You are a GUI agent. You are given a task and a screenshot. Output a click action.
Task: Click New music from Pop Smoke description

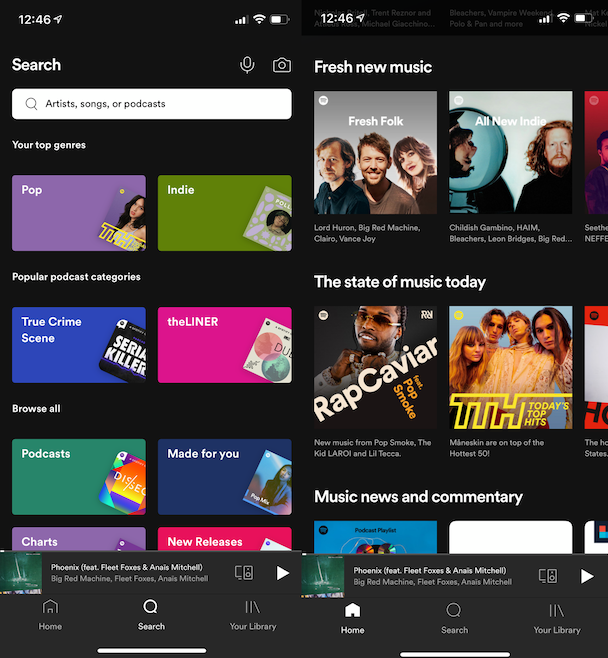[373, 448]
